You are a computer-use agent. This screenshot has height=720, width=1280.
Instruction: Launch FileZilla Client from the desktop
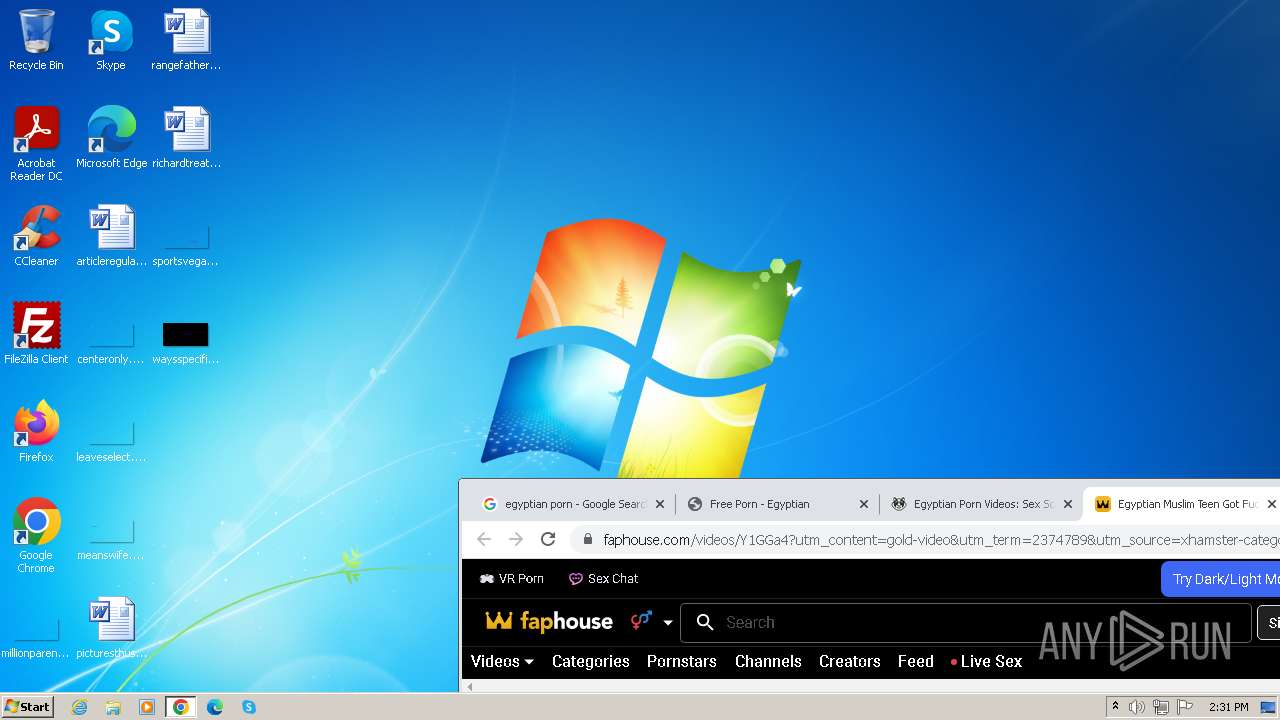tap(36, 334)
